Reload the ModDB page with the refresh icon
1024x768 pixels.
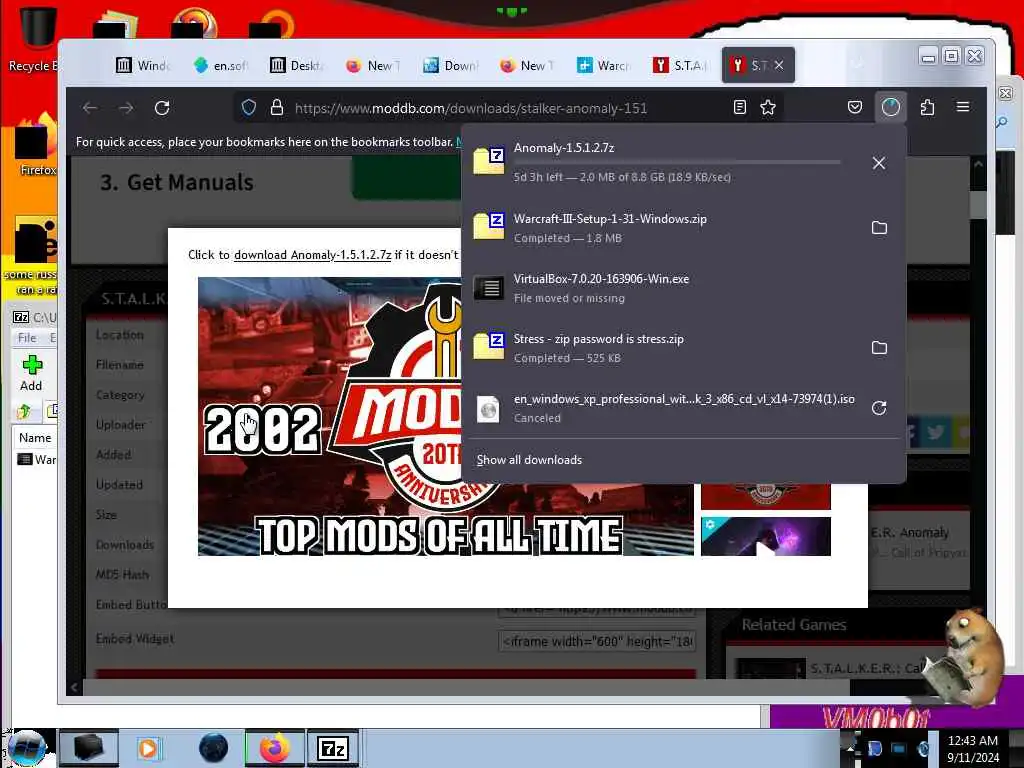pyautogui.click(x=162, y=108)
